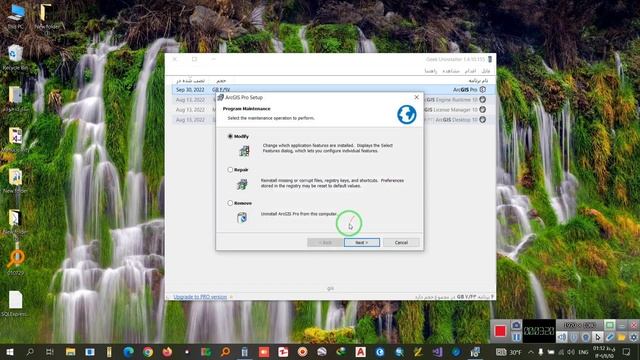
Task: Click the ArcGIS Pro row icon
Action: [483, 89]
